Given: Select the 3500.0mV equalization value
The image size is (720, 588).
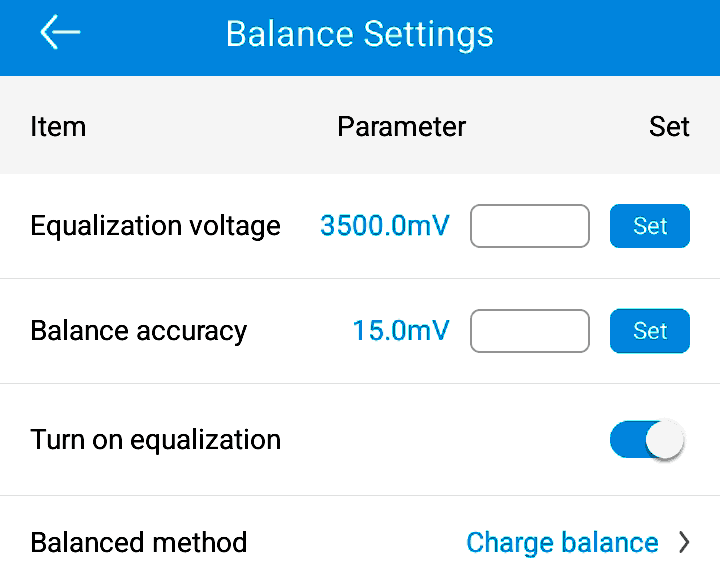Looking at the screenshot, I should [385, 226].
